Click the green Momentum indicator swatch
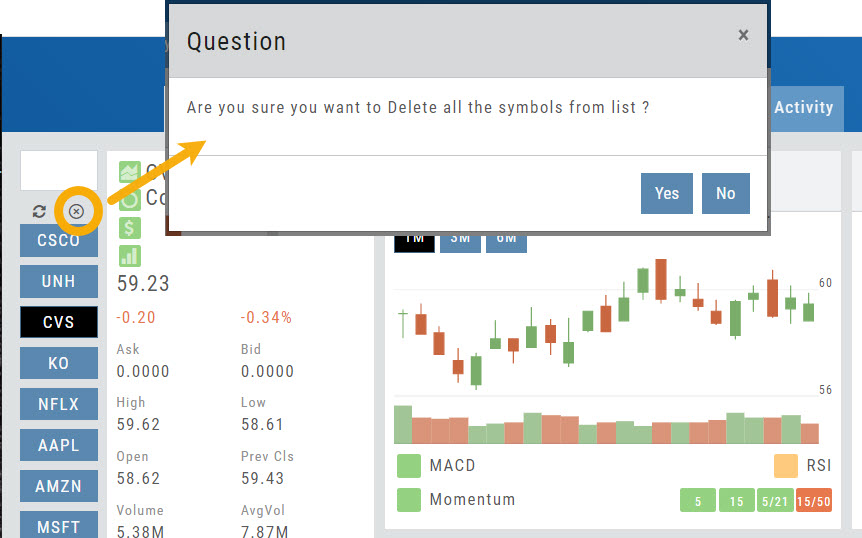This screenshot has height=538, width=862. [x=409, y=499]
